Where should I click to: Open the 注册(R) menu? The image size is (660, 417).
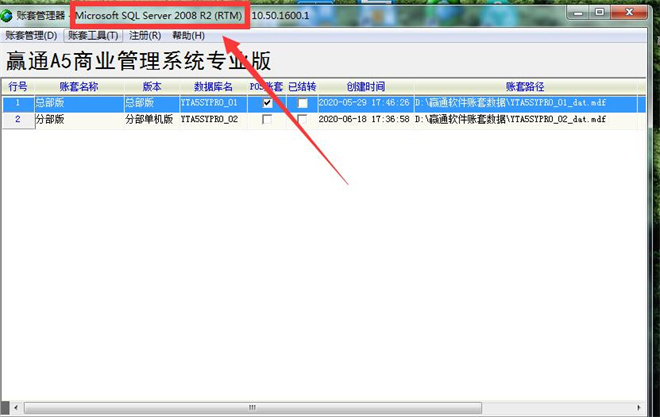click(x=145, y=36)
